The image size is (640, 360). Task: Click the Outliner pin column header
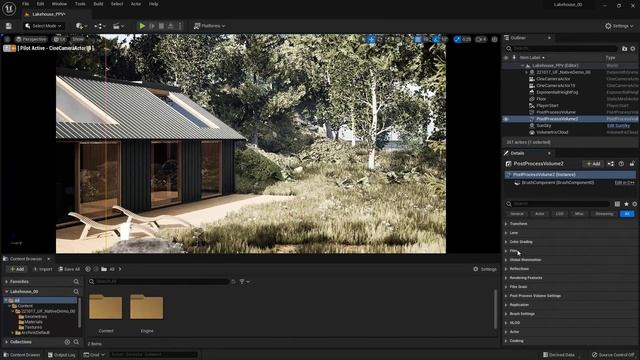coord(513,58)
